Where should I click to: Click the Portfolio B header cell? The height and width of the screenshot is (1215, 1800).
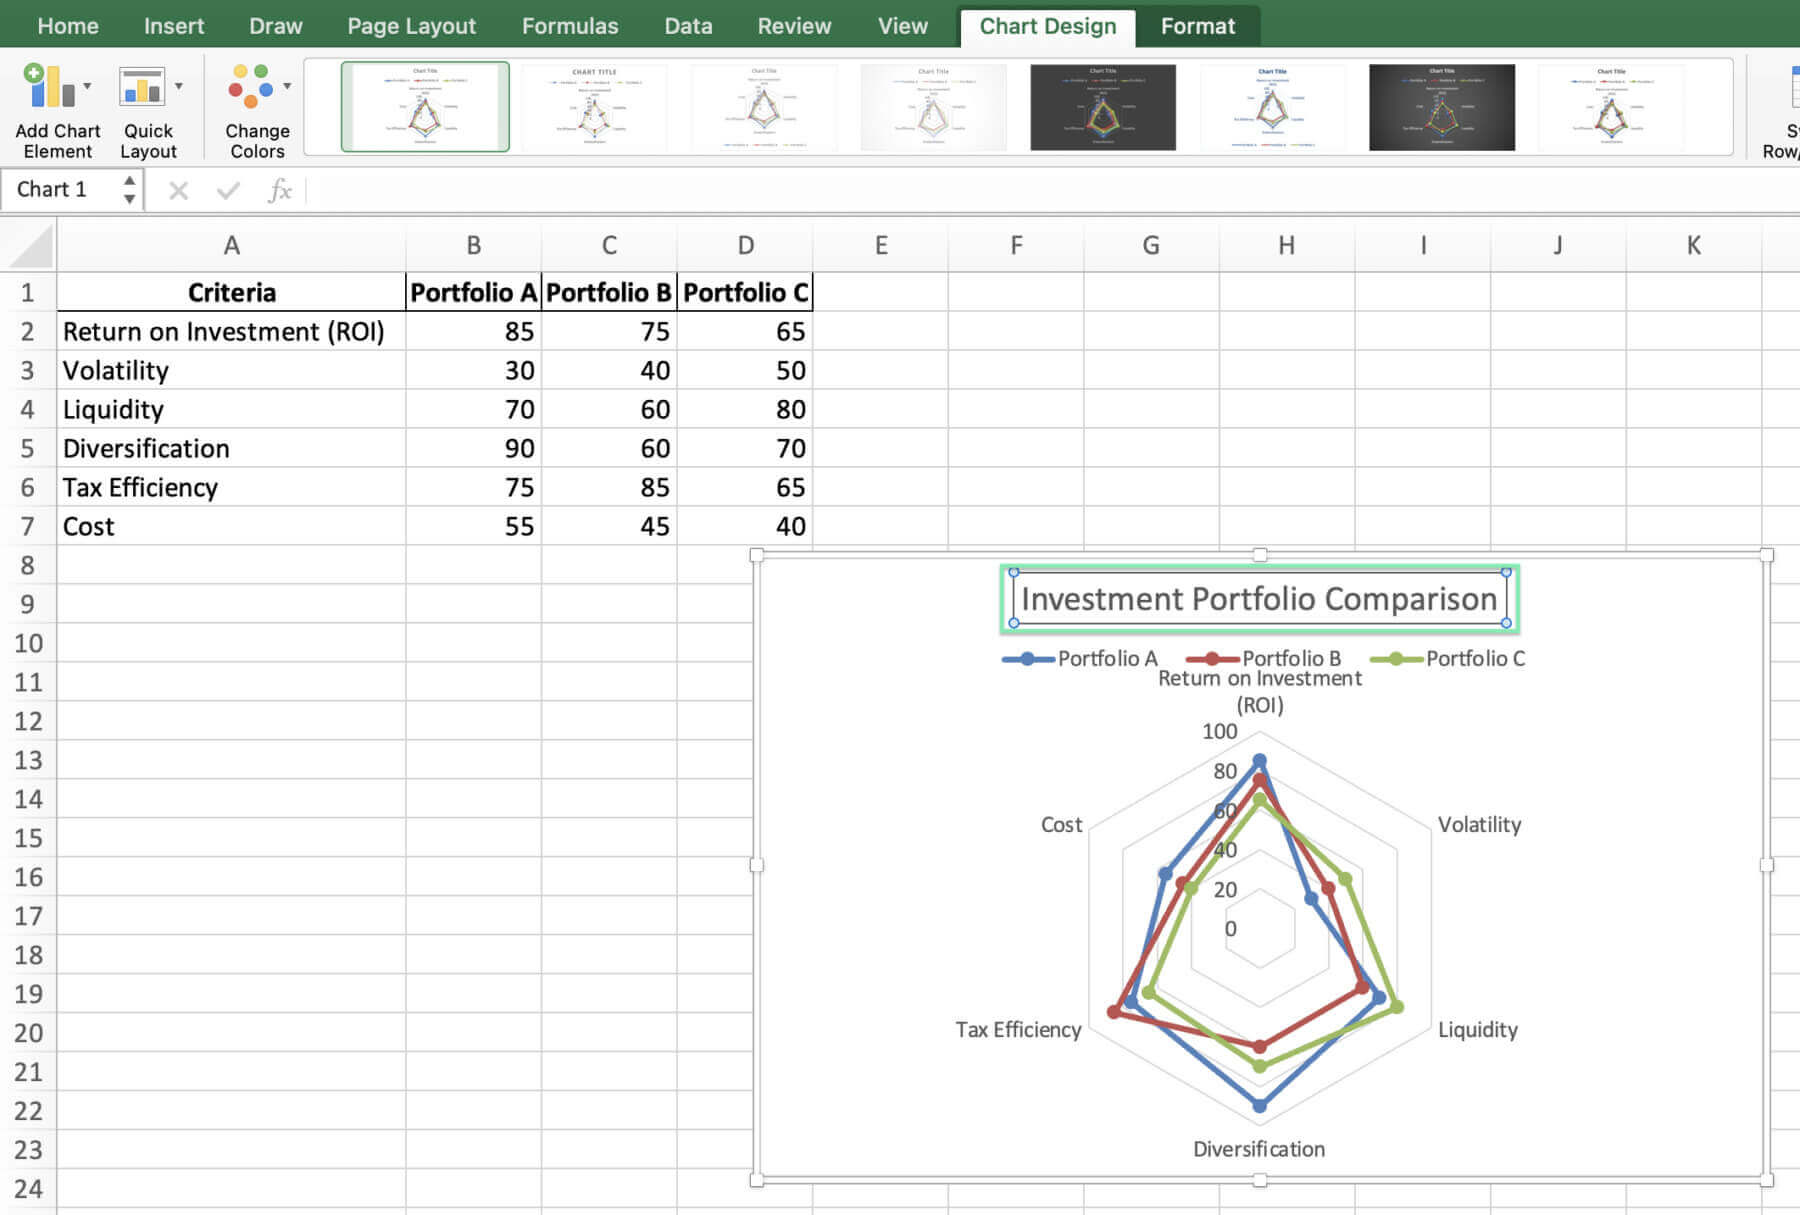[x=609, y=292]
